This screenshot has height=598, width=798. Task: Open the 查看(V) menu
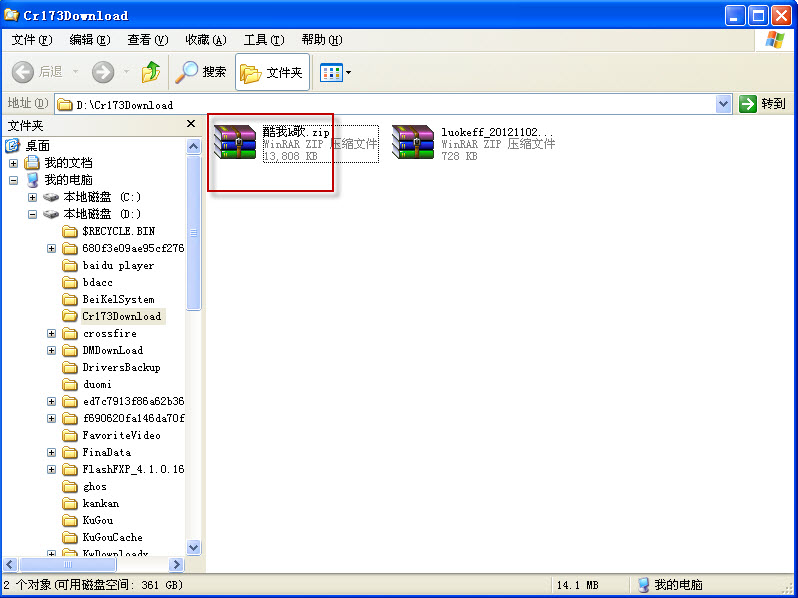(x=148, y=40)
